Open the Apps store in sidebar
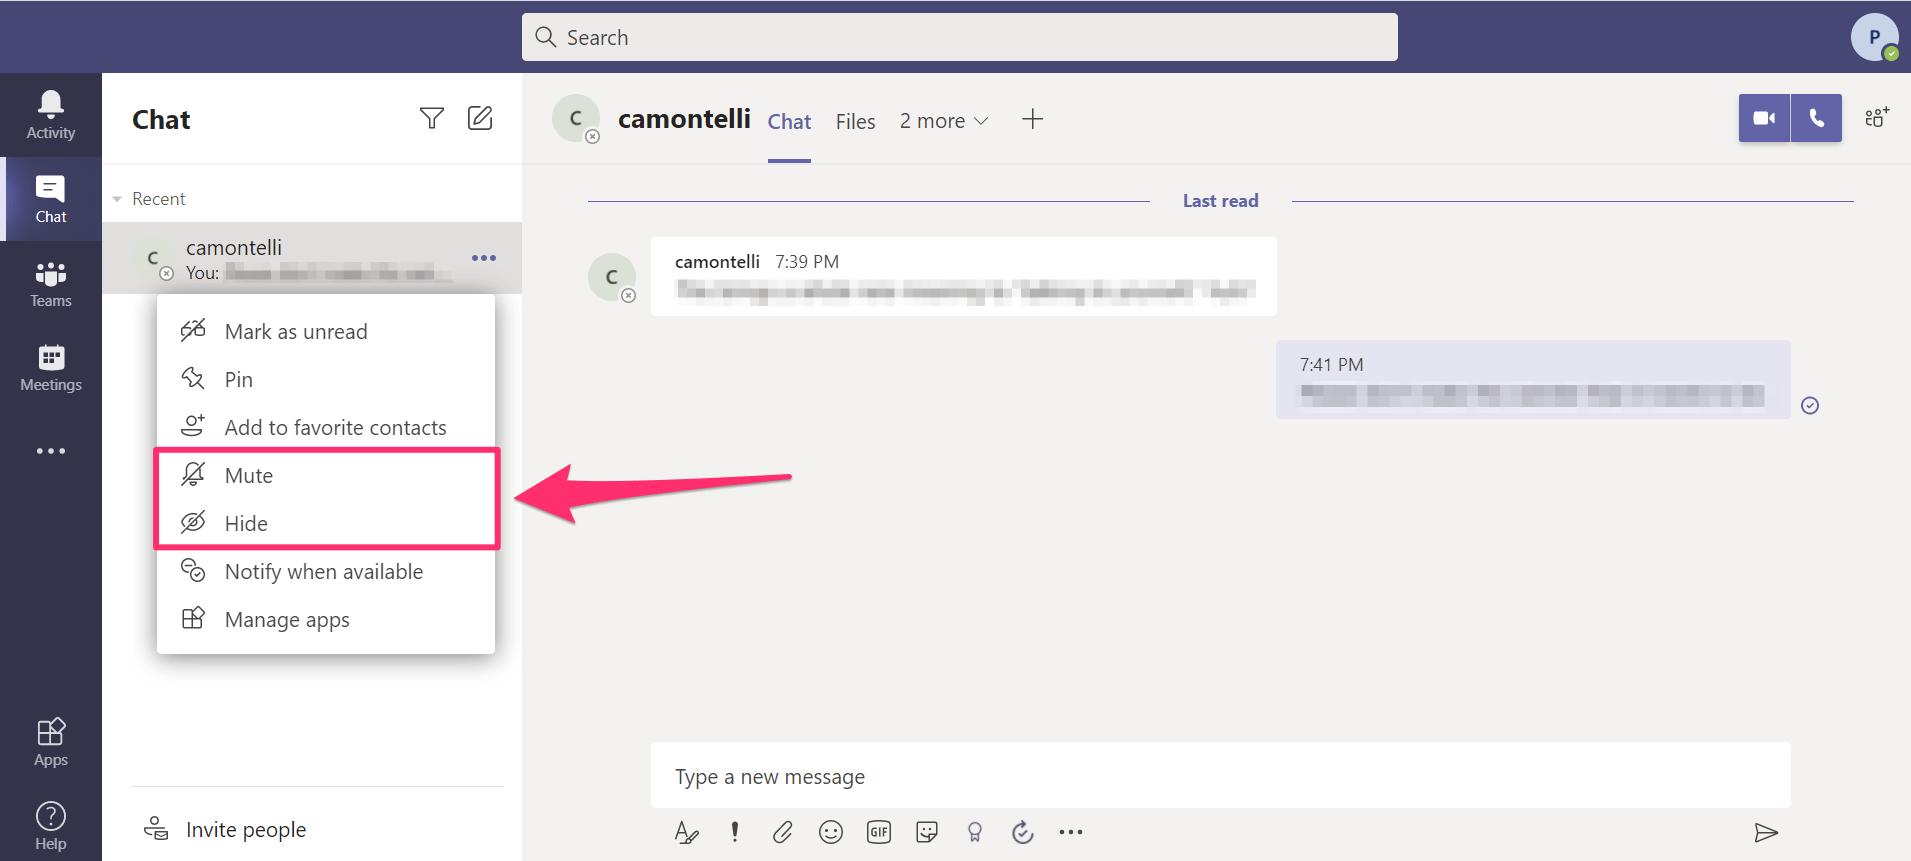Screen dimensions: 1911x861 (x=51, y=742)
